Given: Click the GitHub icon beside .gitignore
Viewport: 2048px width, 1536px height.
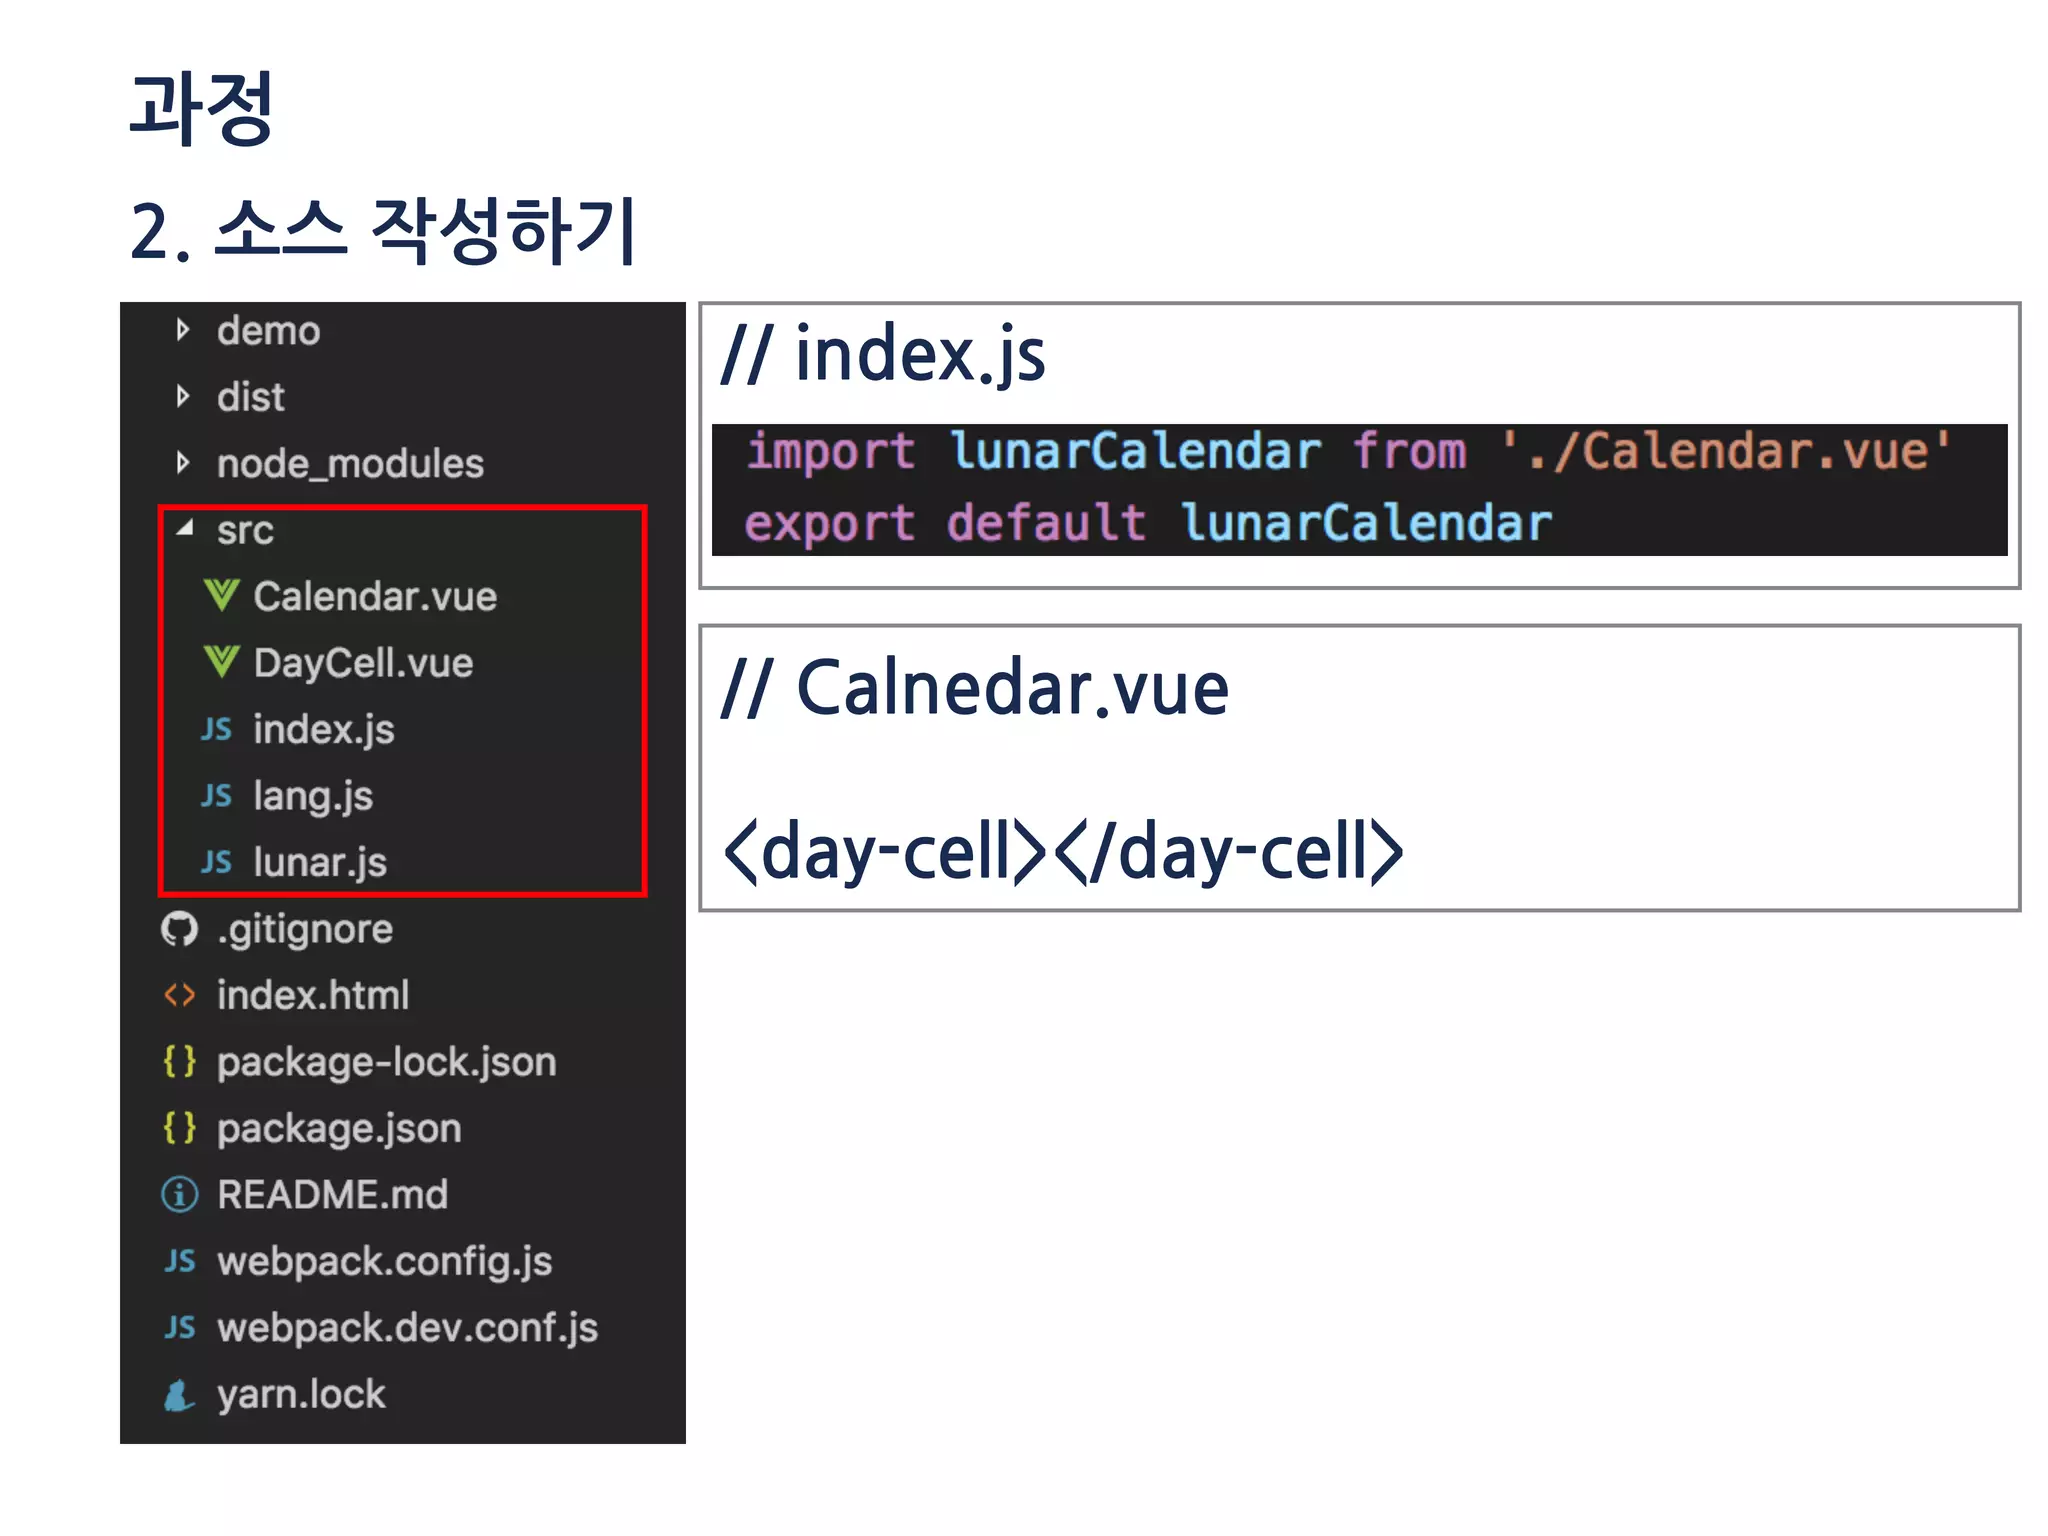Looking at the screenshot, I should pyautogui.click(x=180, y=929).
